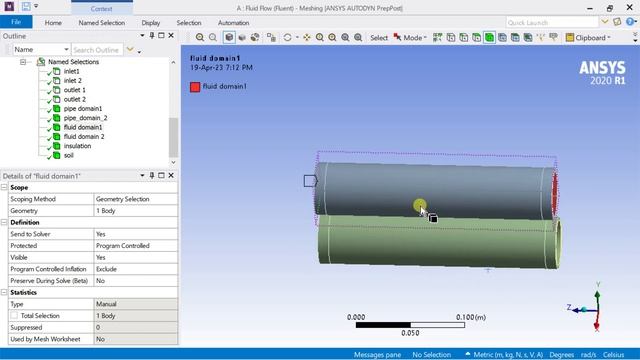Switch to the Named Selection tab

[x=102, y=23]
